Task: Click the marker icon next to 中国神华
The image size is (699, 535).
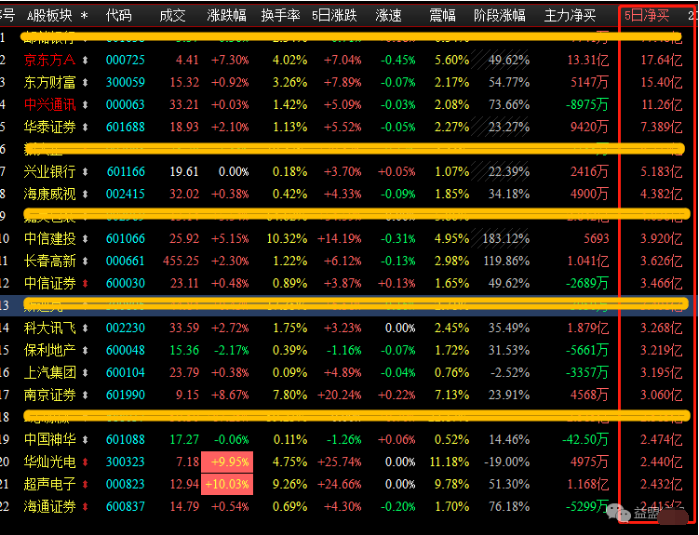Action: pos(83,439)
